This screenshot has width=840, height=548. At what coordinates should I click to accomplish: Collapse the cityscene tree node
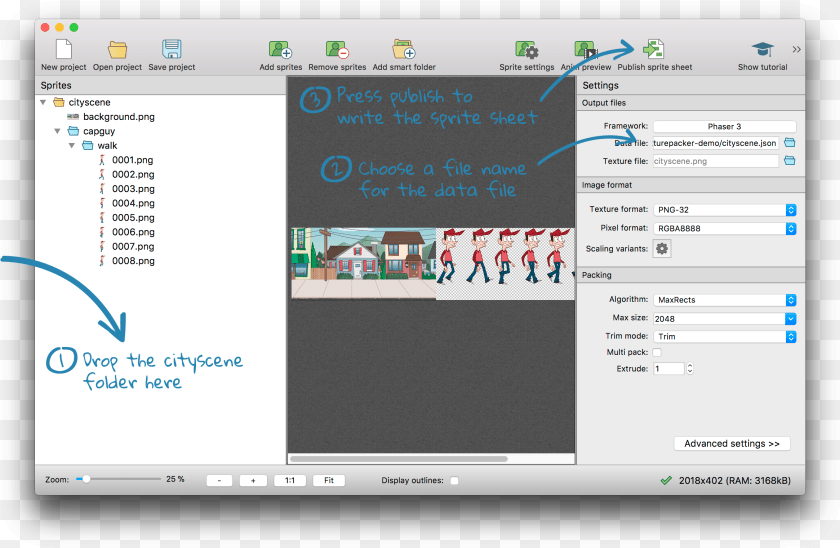click(x=43, y=102)
